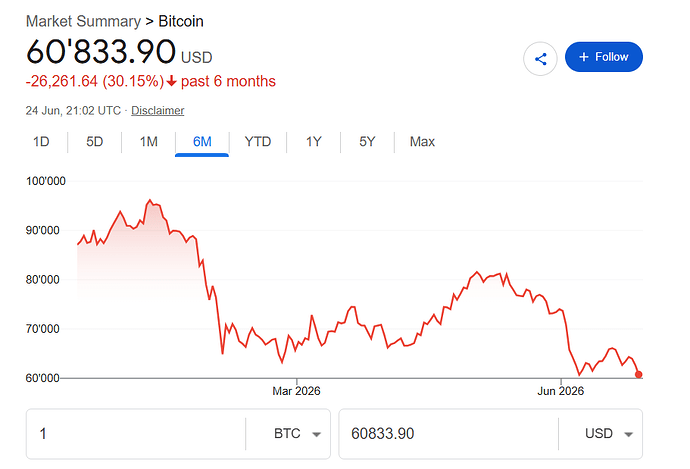This screenshot has width=690, height=469.
Task: Click the BTC amount input field
Action: pyautogui.click(x=136, y=434)
